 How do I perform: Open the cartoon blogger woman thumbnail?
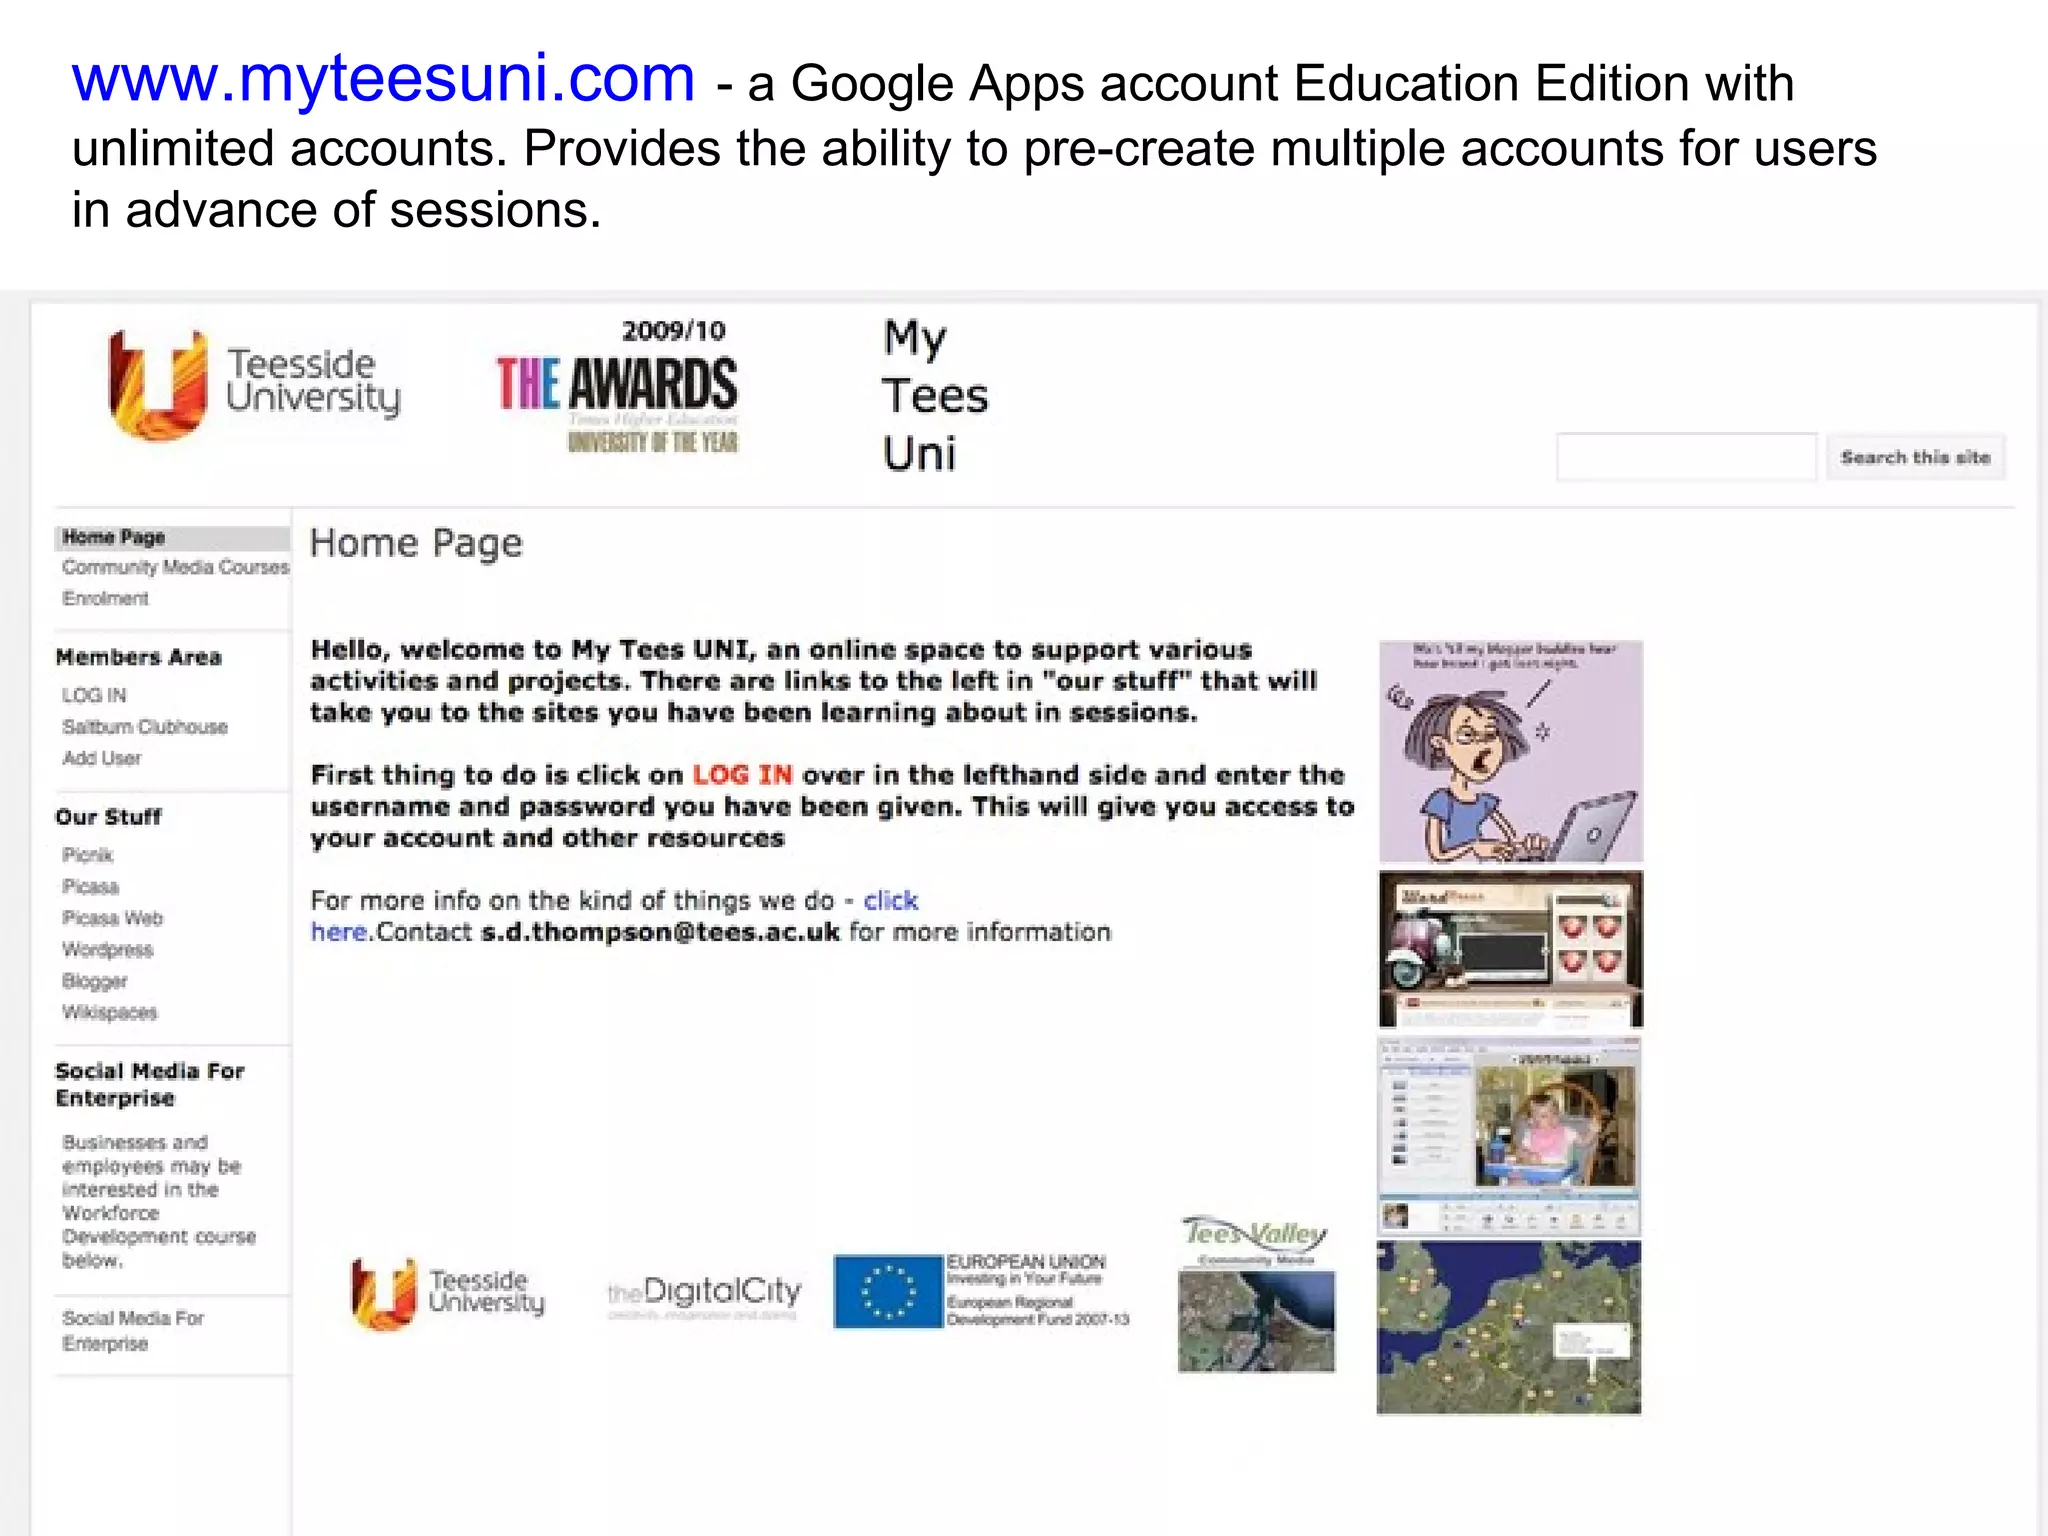(x=1510, y=751)
